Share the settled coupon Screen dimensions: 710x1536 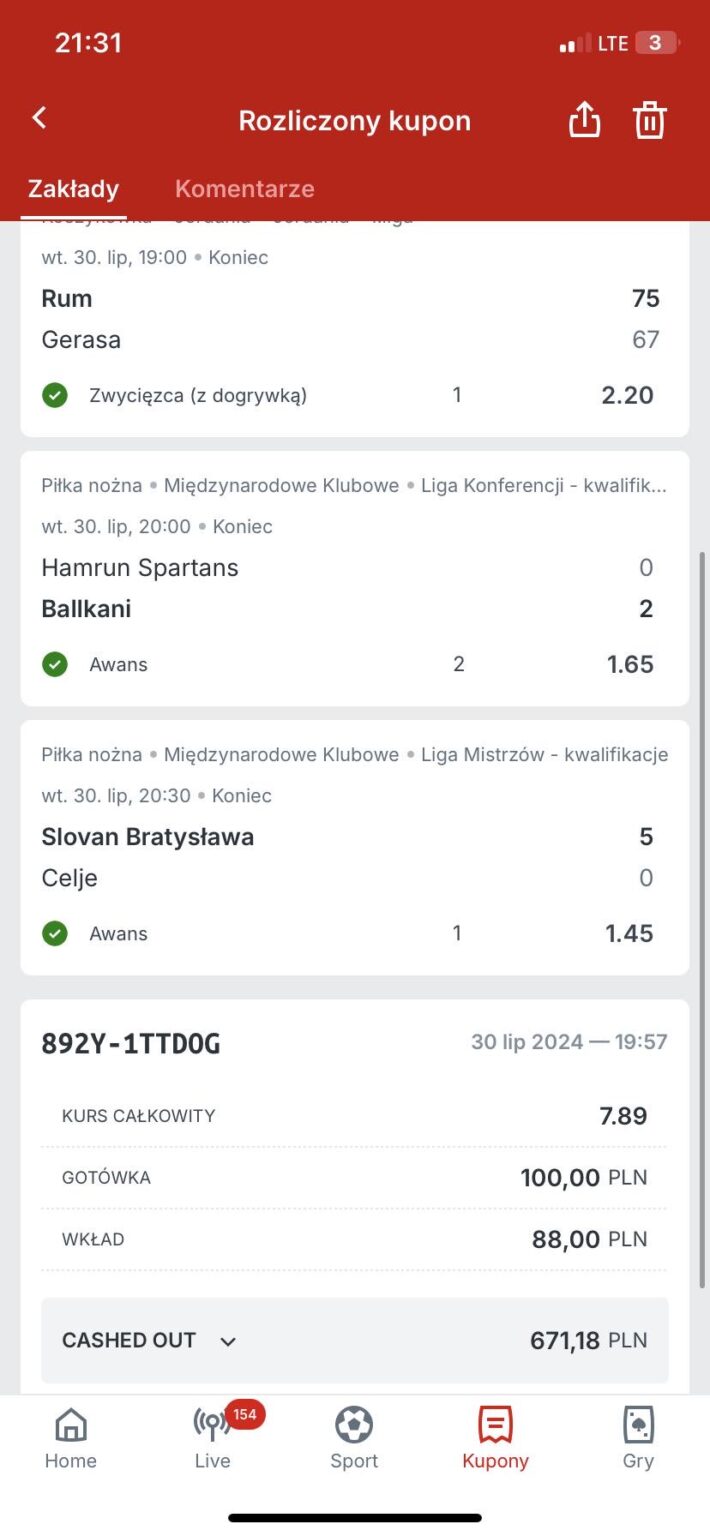coord(584,120)
